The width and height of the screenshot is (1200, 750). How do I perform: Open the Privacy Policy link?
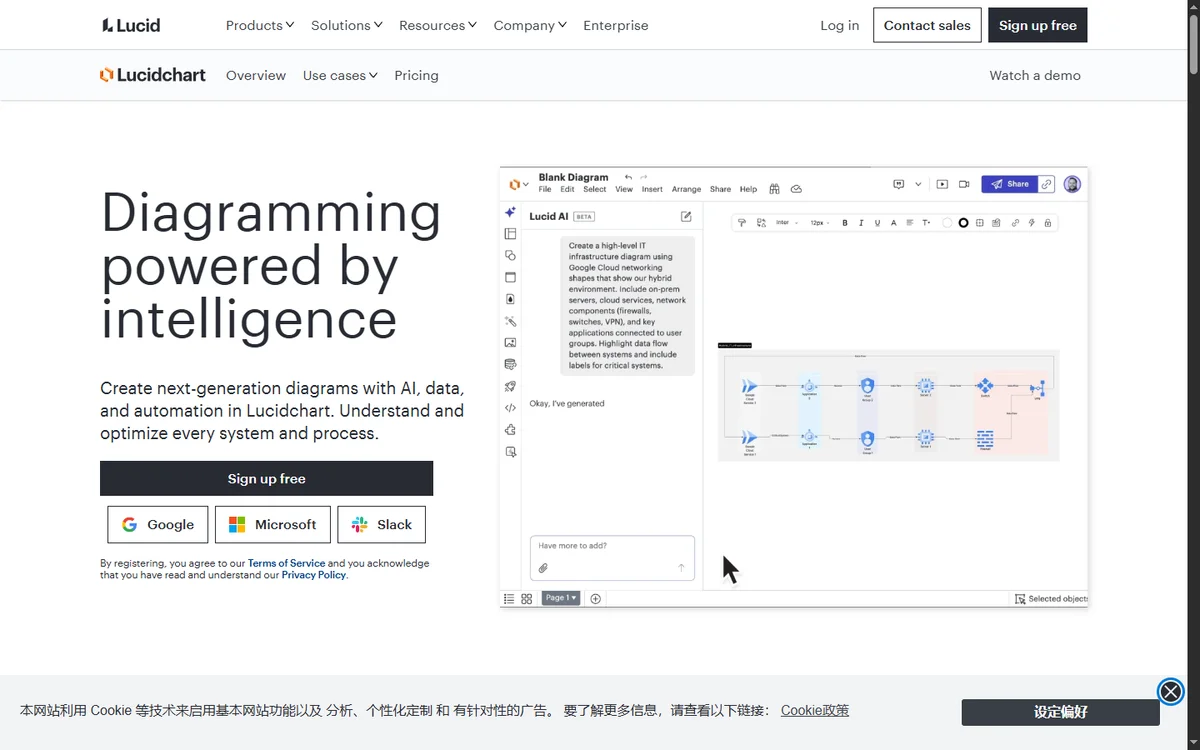click(x=314, y=575)
